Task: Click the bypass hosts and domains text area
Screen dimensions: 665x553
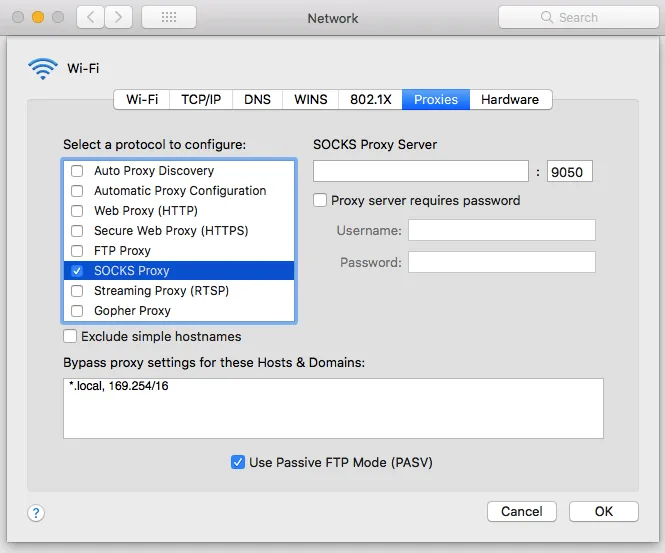Action: (x=333, y=408)
